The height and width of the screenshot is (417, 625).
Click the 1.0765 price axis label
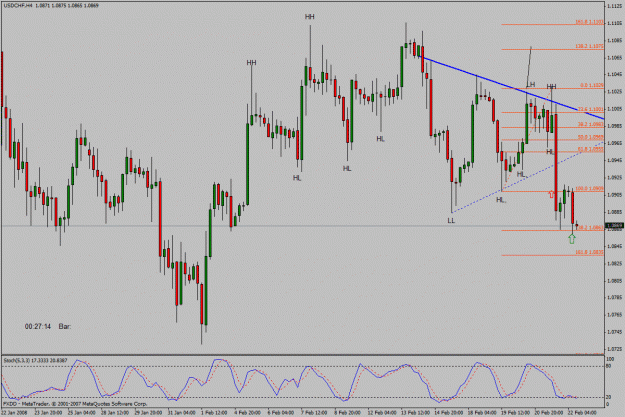coord(614,315)
